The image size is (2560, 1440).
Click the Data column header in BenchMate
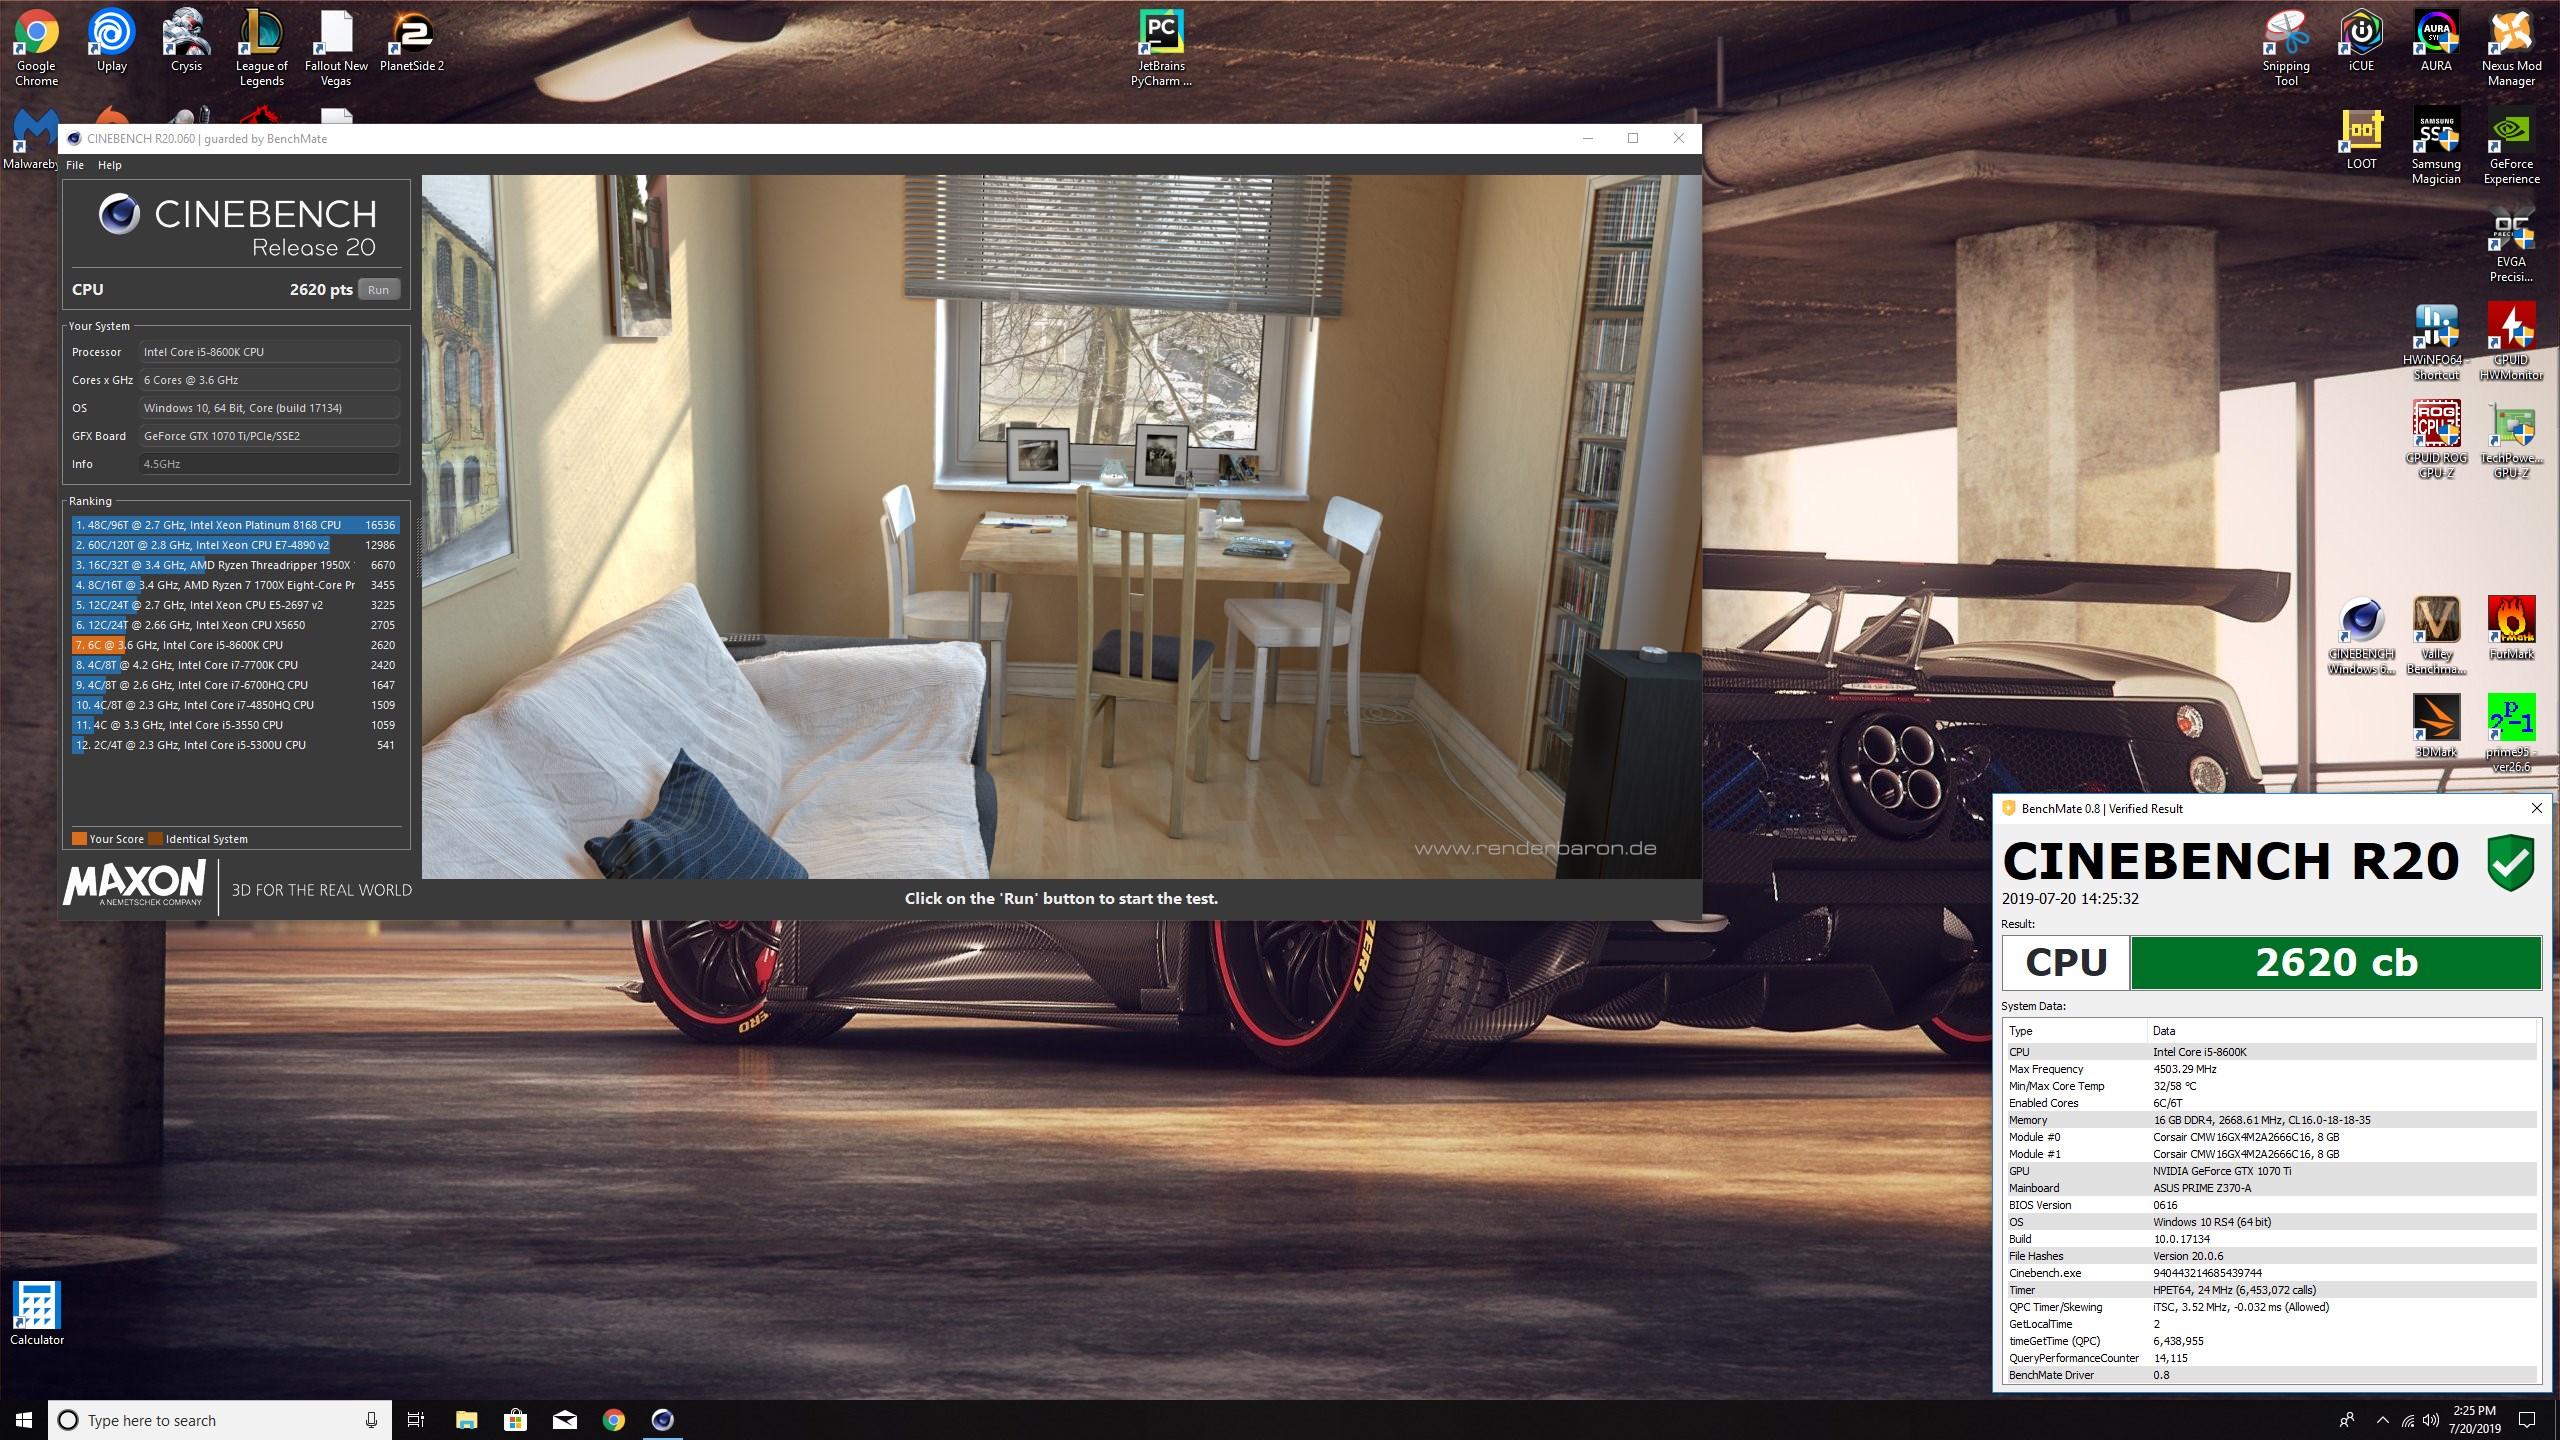click(2342, 1031)
